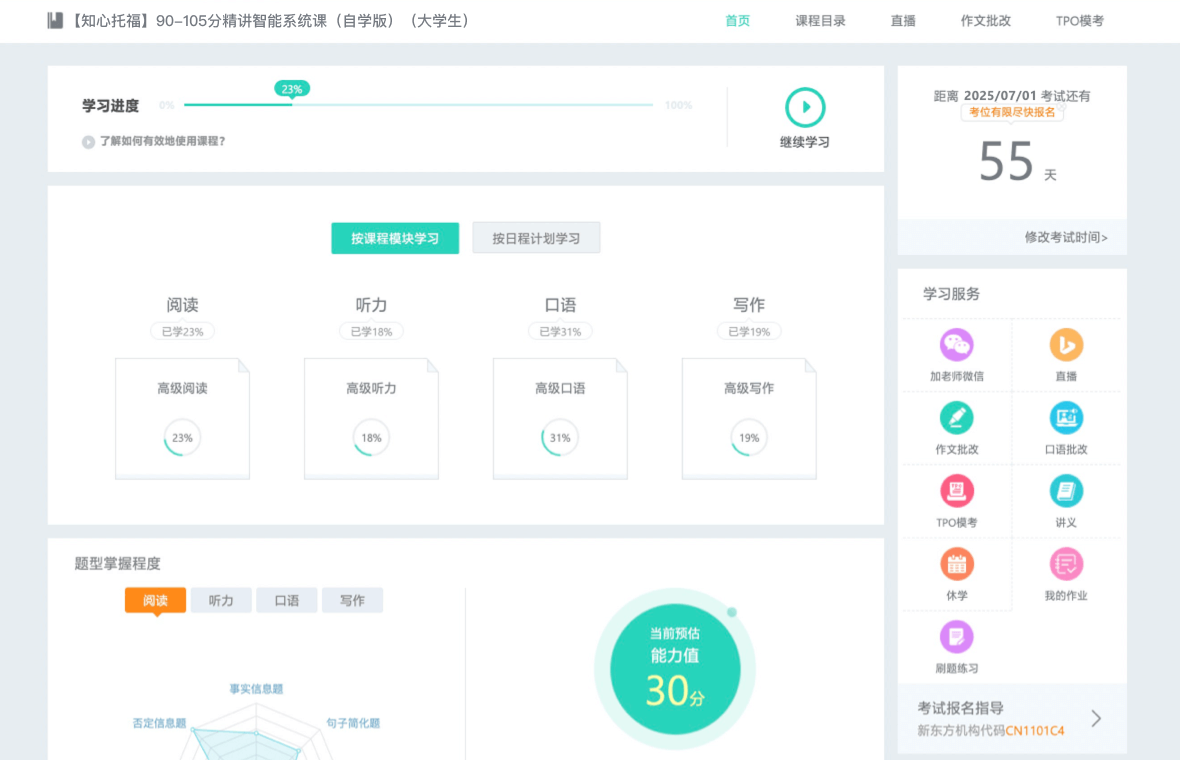Click 了解如何有效地使用课程 help link
This screenshot has height=760, width=1180.
(161, 141)
